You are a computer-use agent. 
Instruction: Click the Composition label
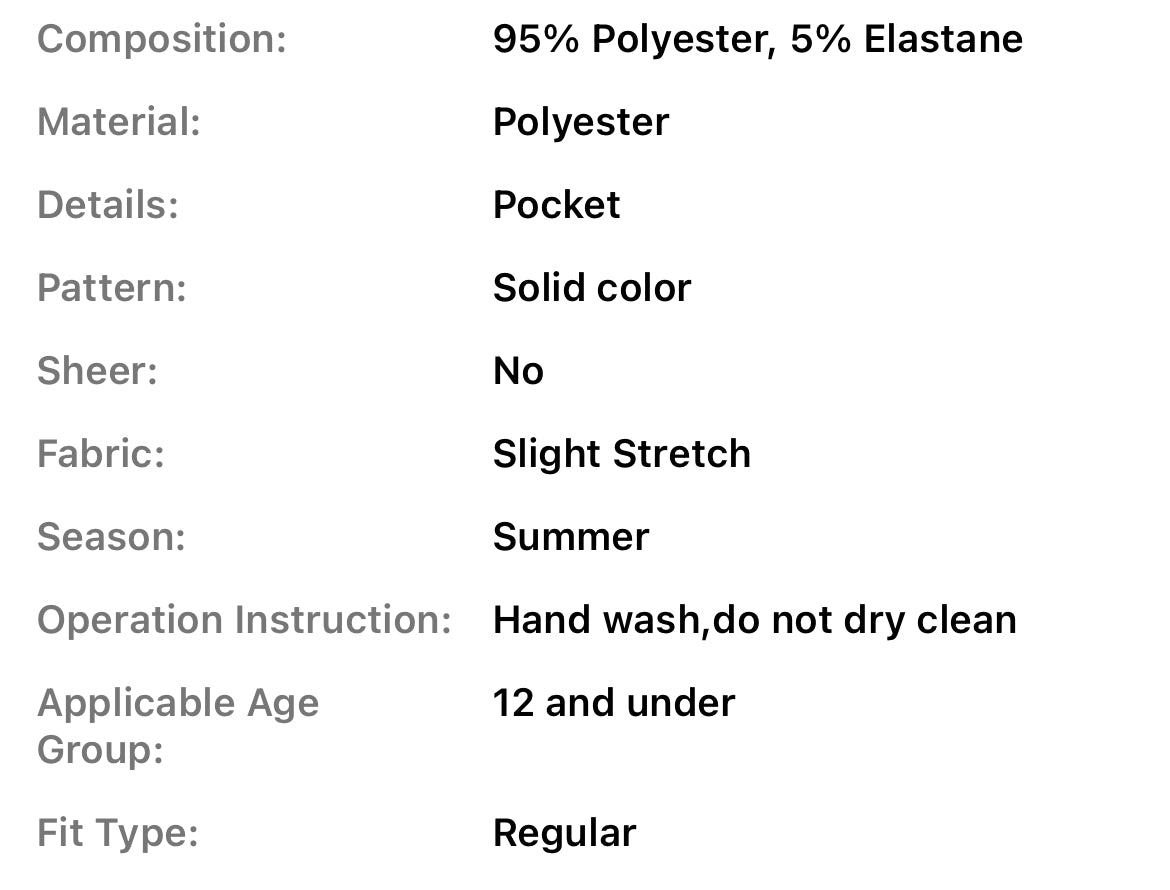click(161, 40)
